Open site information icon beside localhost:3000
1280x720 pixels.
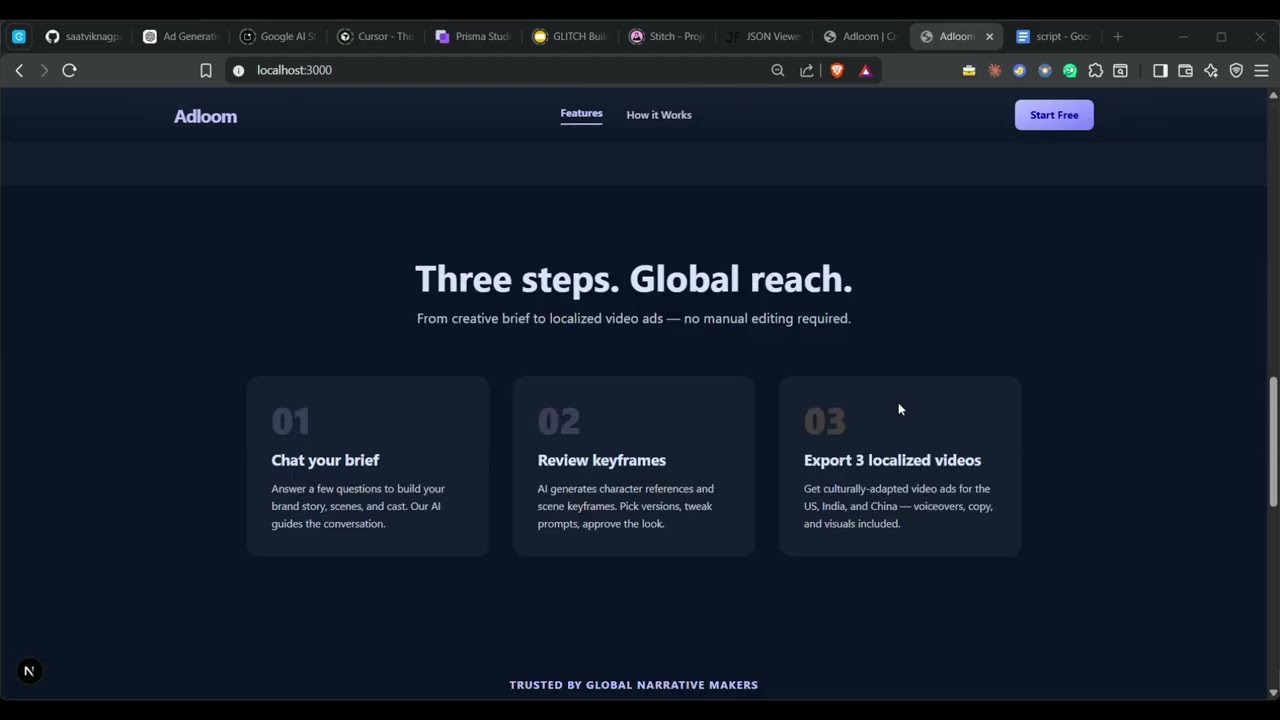pyautogui.click(x=238, y=70)
